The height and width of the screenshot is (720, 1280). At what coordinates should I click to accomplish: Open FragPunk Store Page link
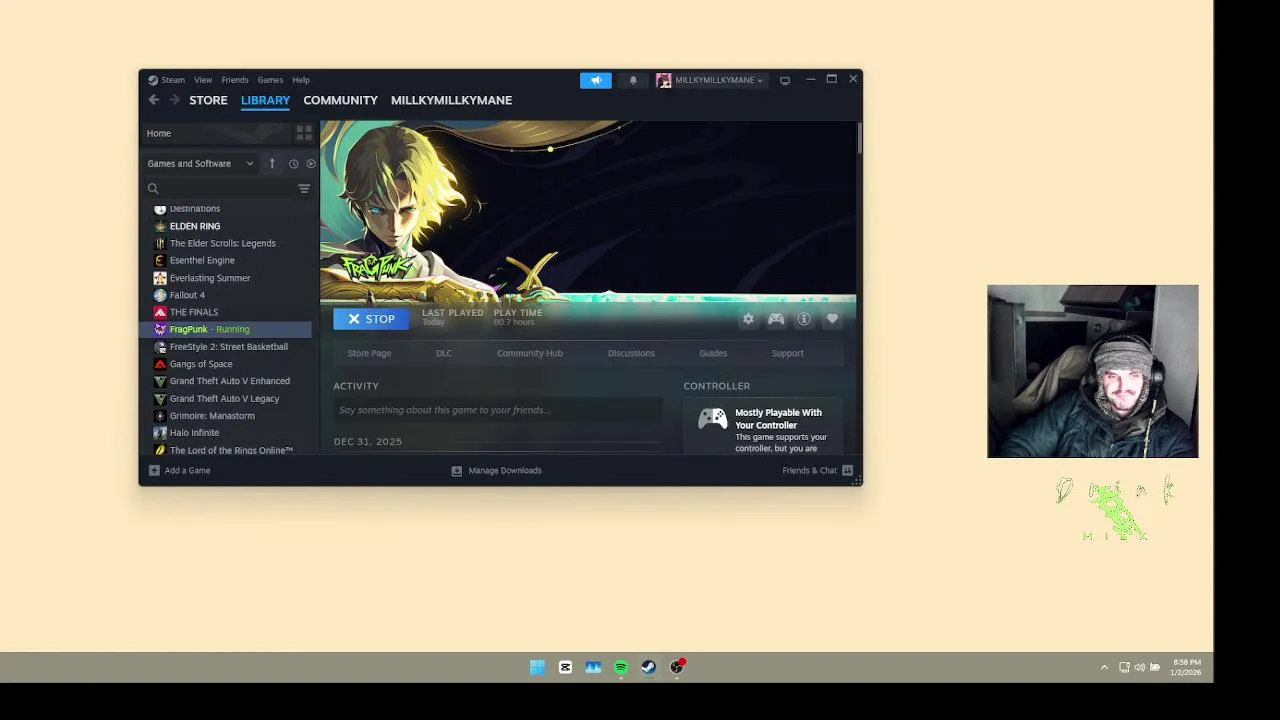point(369,353)
